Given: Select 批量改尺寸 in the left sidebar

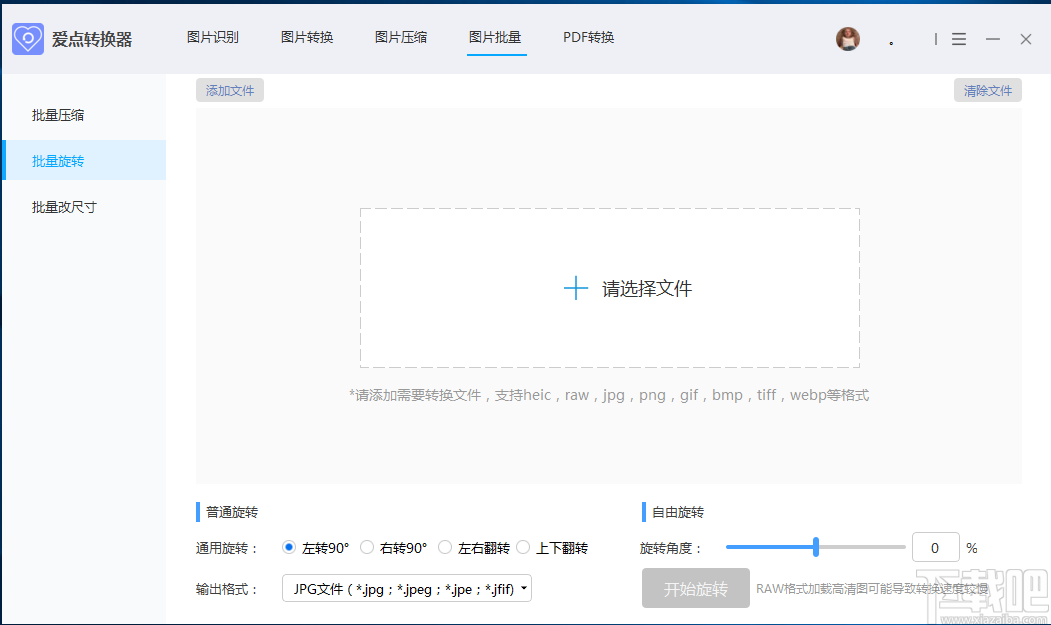Looking at the screenshot, I should click(63, 206).
